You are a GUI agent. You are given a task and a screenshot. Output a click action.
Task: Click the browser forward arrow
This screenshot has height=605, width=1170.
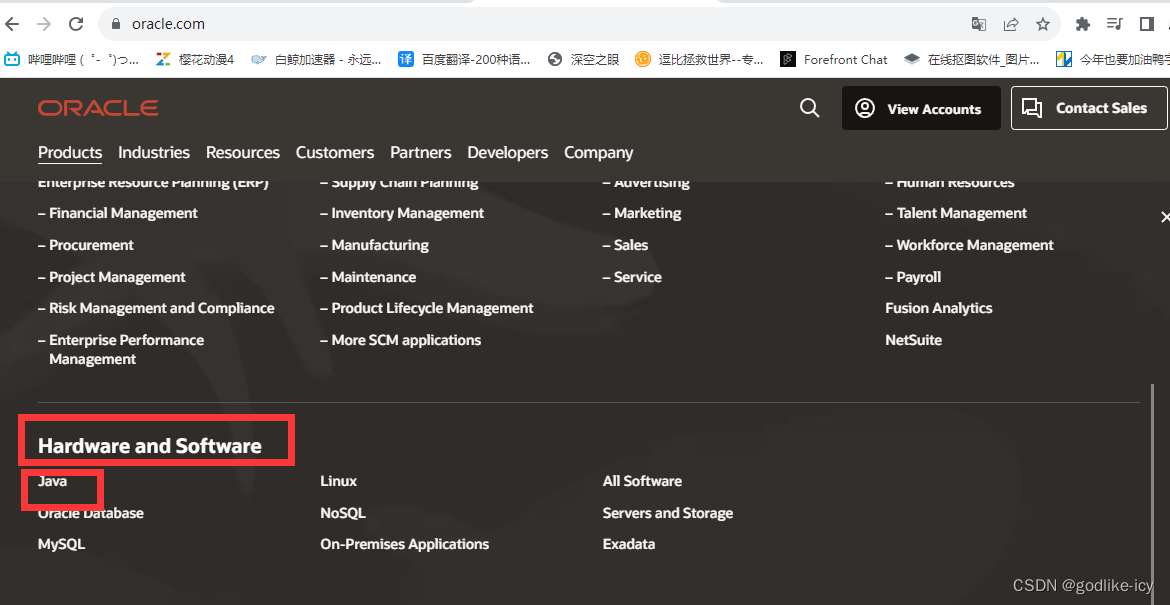pos(44,24)
